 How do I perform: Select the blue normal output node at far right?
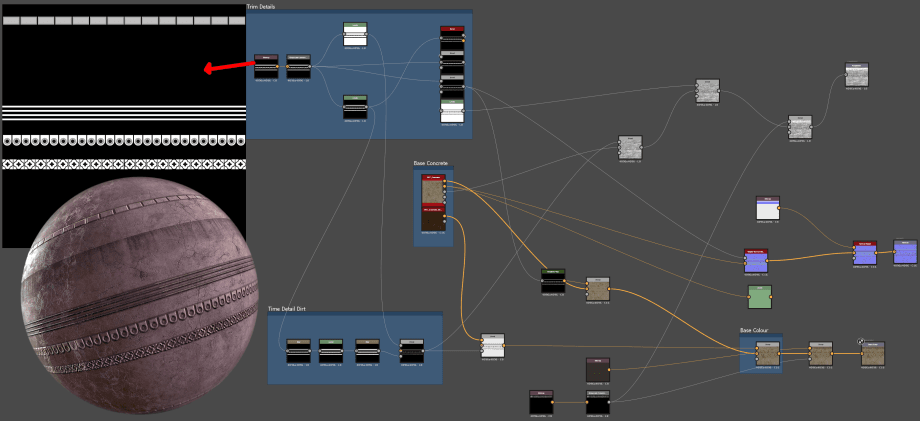point(905,252)
